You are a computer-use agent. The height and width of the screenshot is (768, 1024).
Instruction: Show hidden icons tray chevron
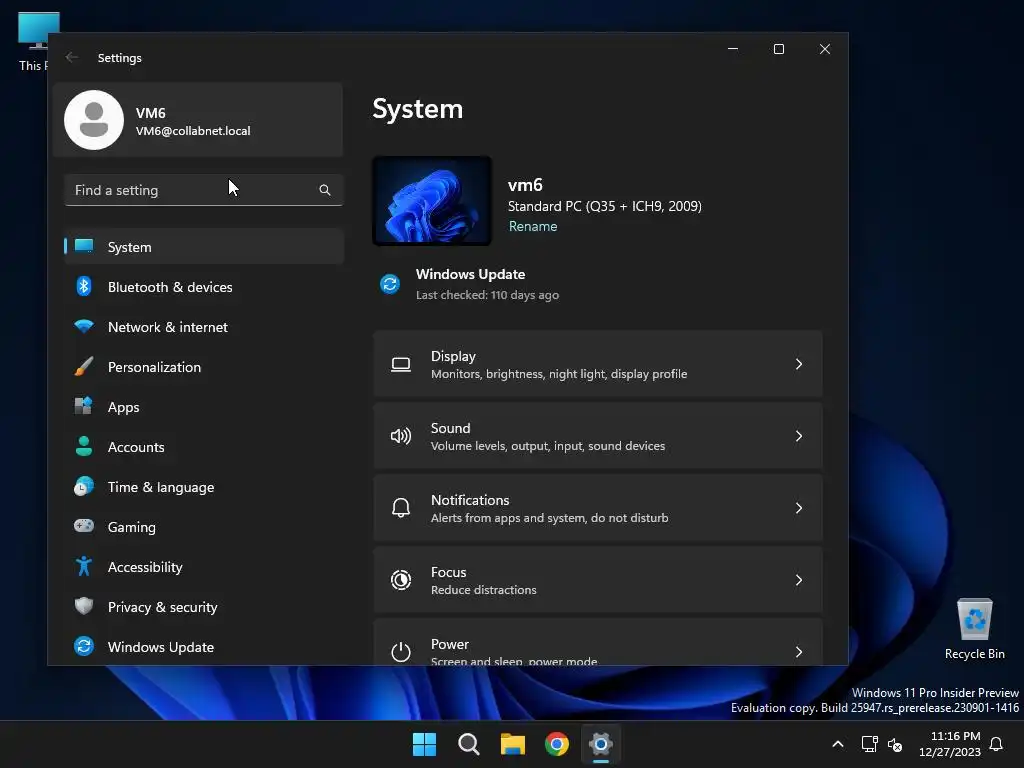[838, 744]
